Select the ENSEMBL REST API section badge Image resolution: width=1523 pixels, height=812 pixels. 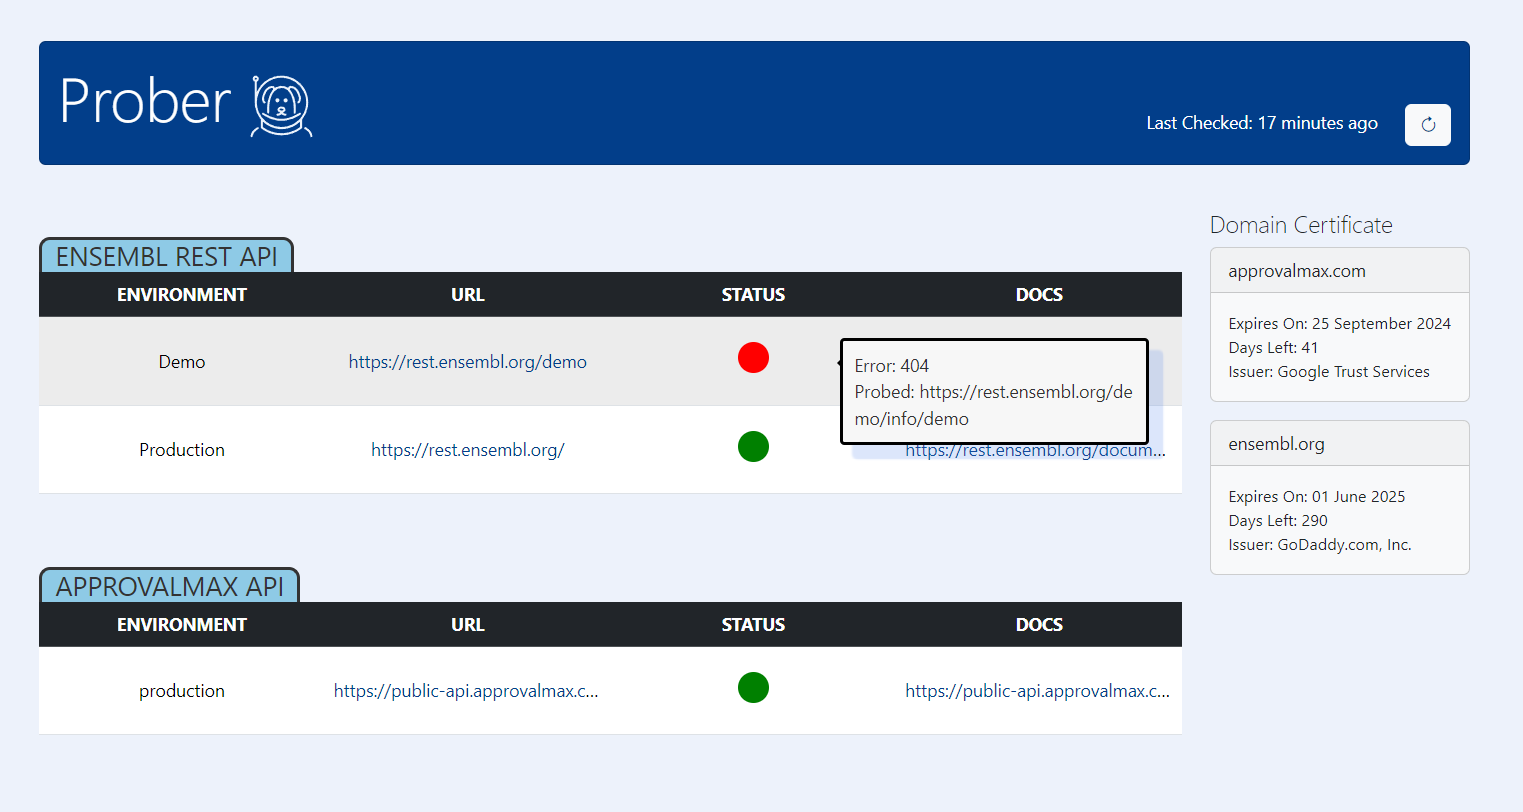[166, 256]
